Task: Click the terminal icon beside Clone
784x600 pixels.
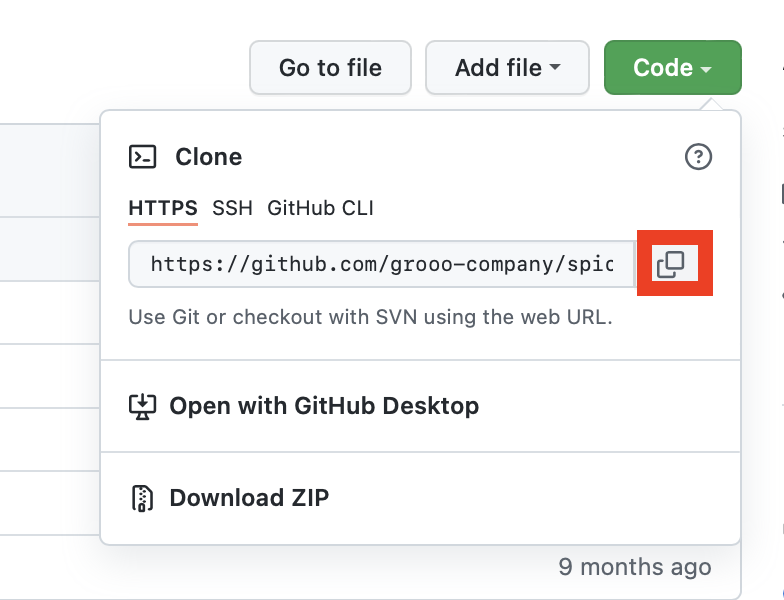Action: tap(142, 157)
